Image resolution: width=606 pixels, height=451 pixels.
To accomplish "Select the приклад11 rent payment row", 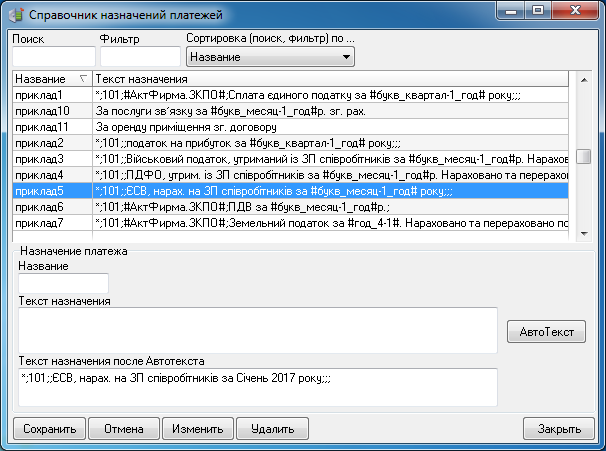I will point(300,127).
